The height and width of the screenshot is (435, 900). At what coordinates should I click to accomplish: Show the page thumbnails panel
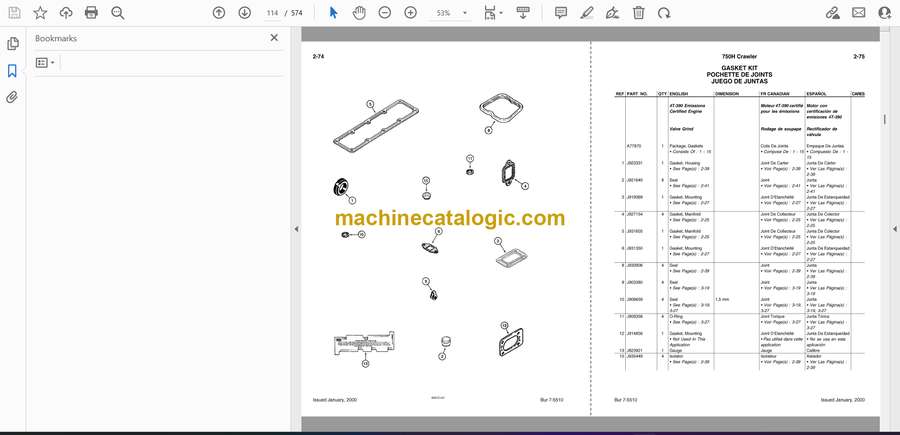click(13, 44)
